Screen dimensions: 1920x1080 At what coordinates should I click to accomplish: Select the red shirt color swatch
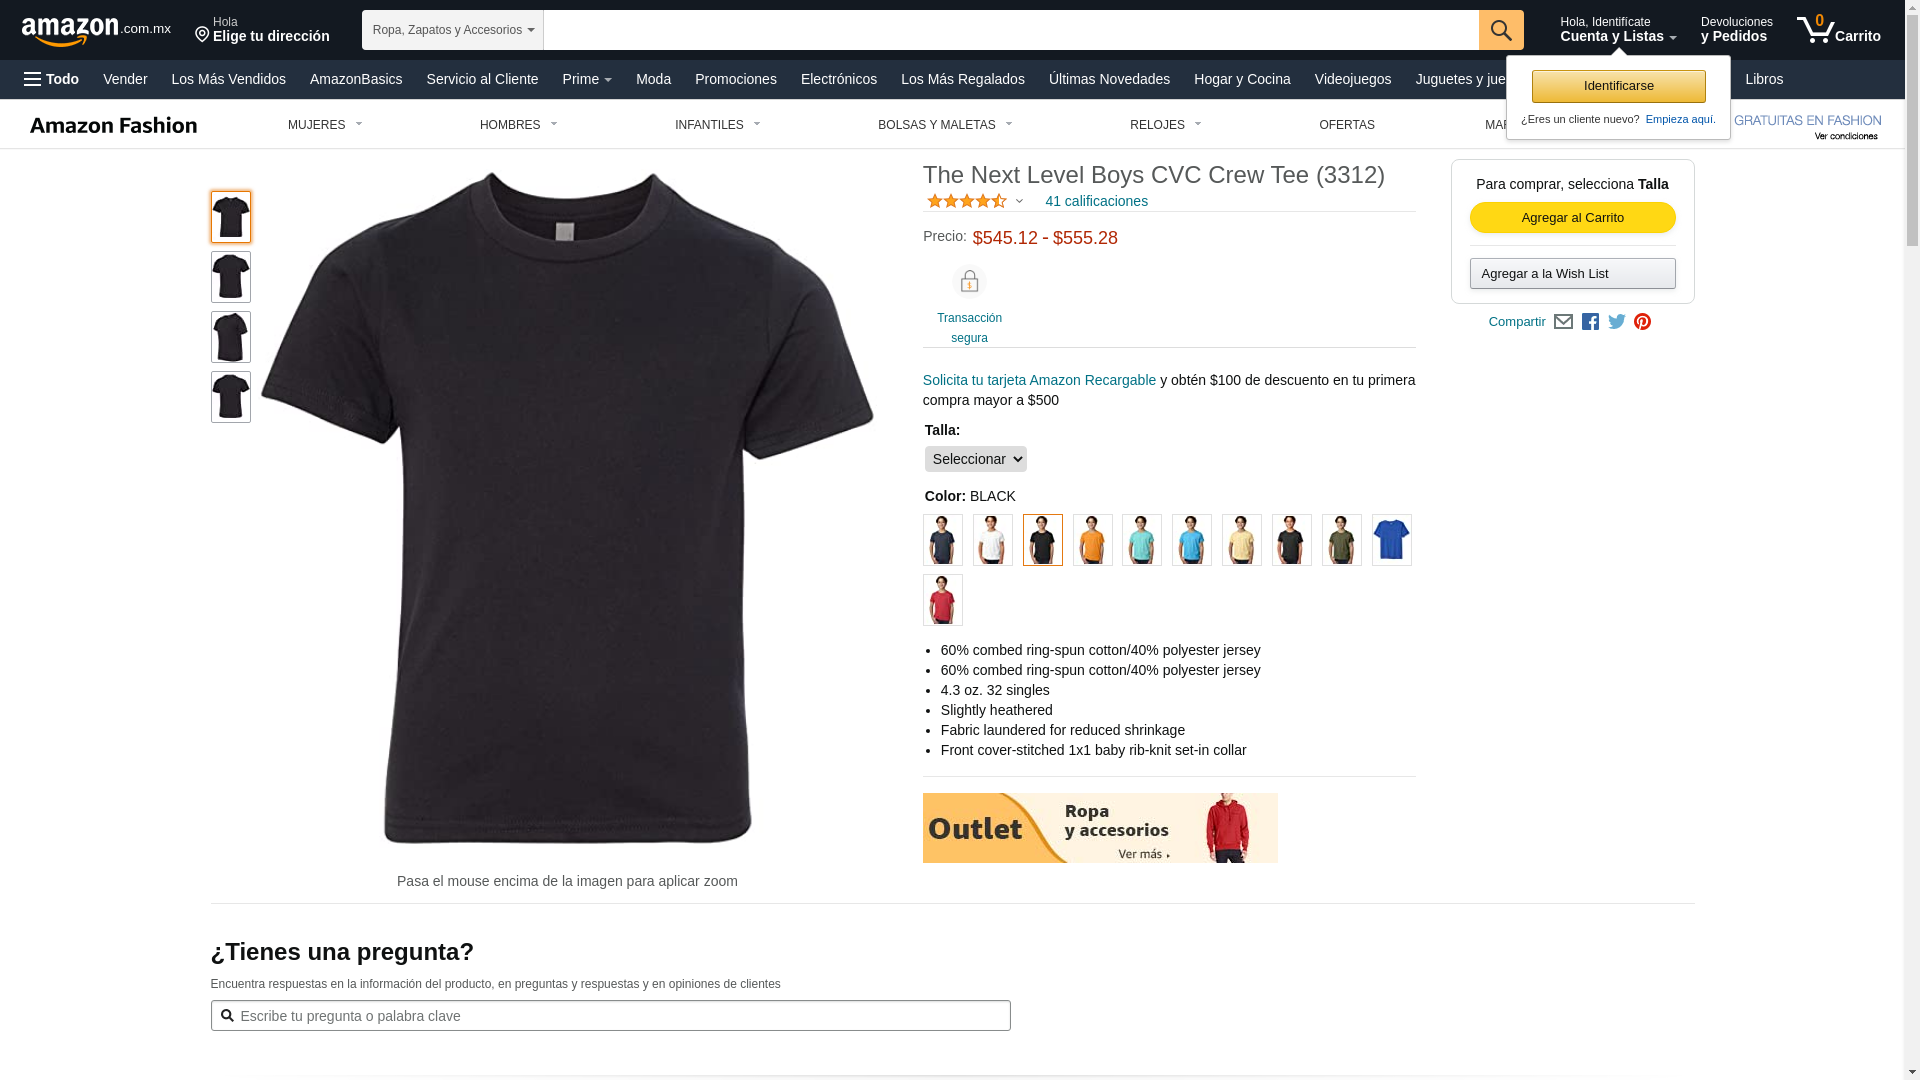pos(943,600)
